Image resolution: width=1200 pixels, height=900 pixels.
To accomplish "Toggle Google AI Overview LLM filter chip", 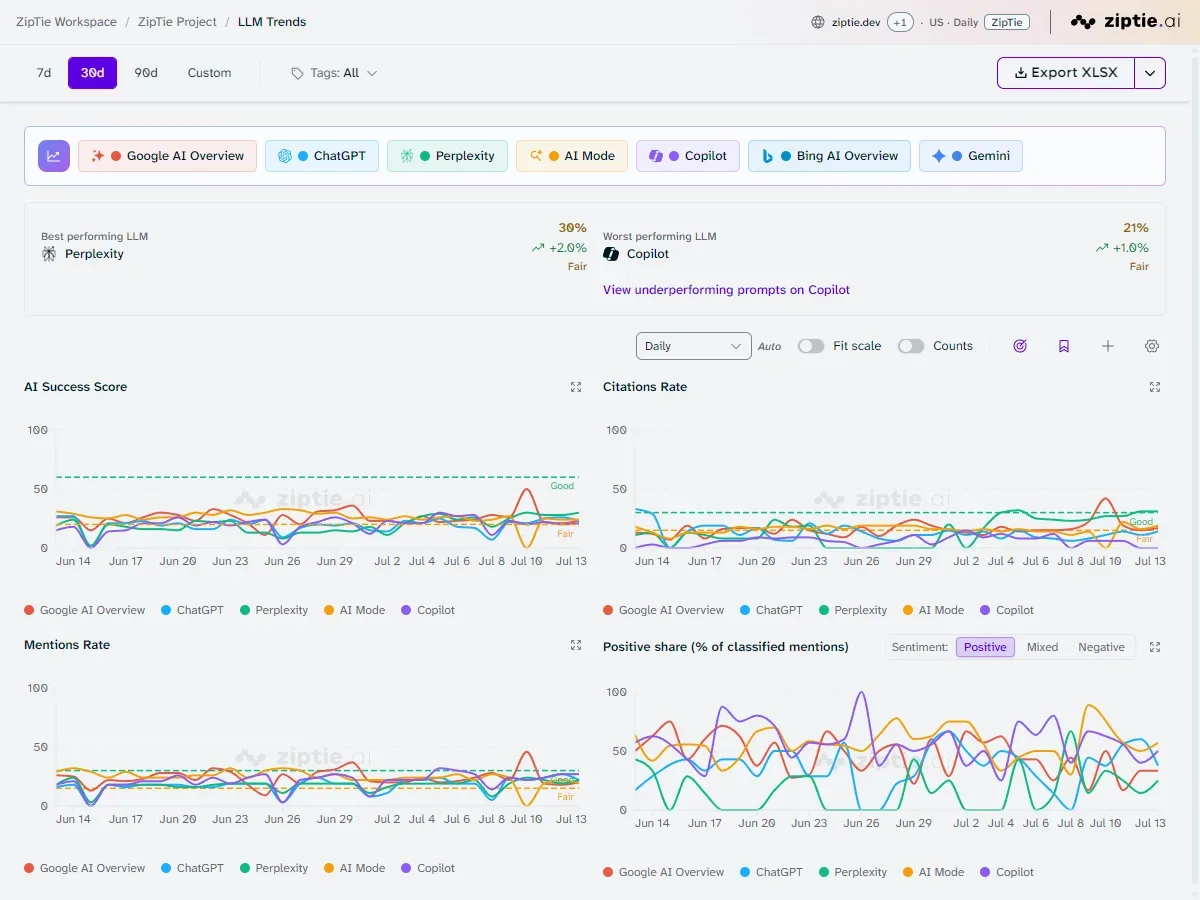I will [x=168, y=156].
